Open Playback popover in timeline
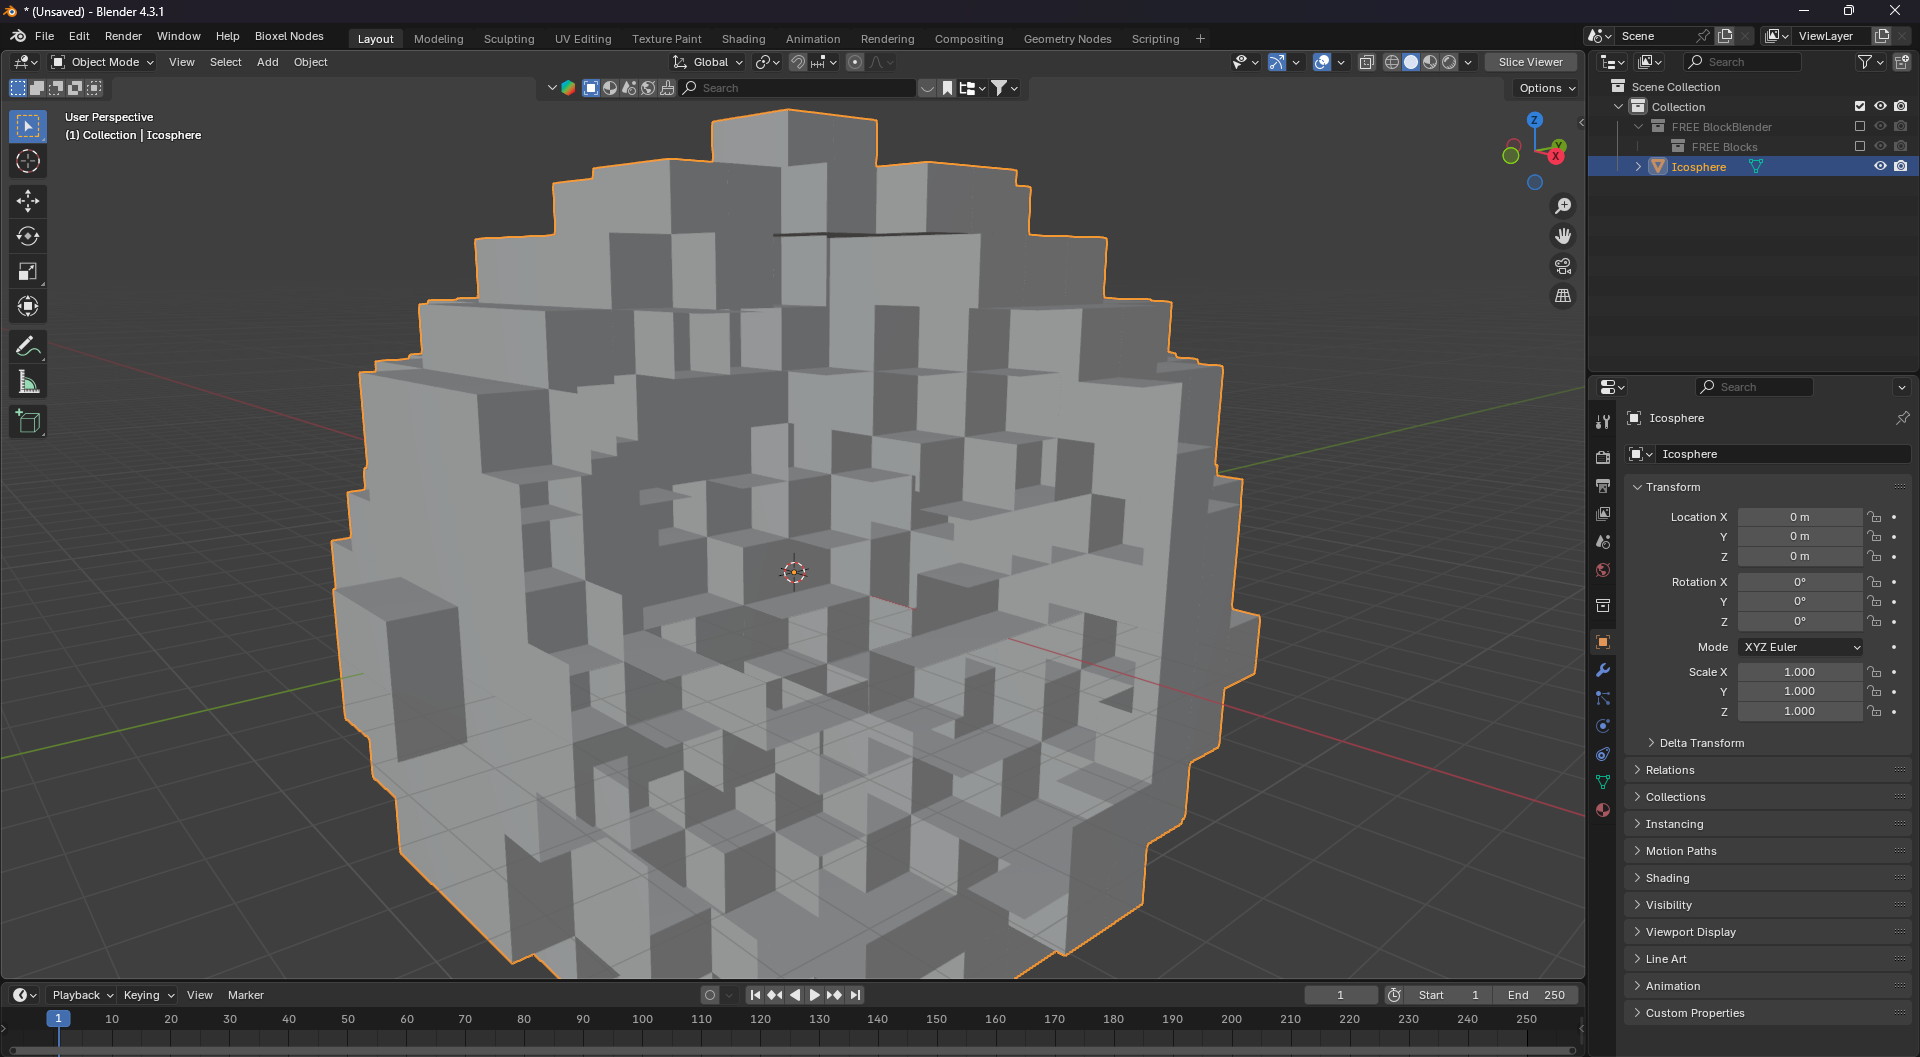 click(x=82, y=995)
